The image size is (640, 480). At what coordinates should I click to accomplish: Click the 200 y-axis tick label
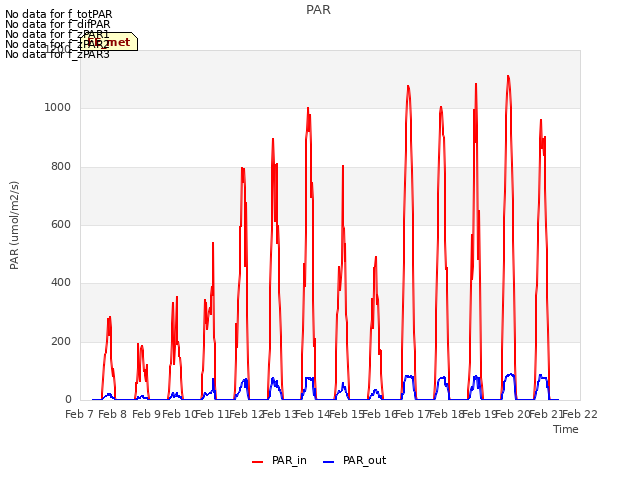coord(61,342)
